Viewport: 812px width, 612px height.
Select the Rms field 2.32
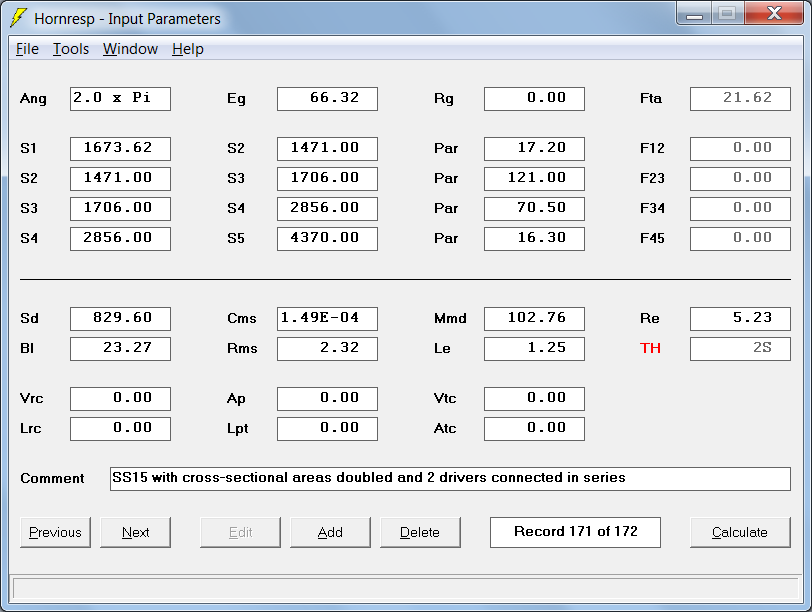[x=327, y=349]
